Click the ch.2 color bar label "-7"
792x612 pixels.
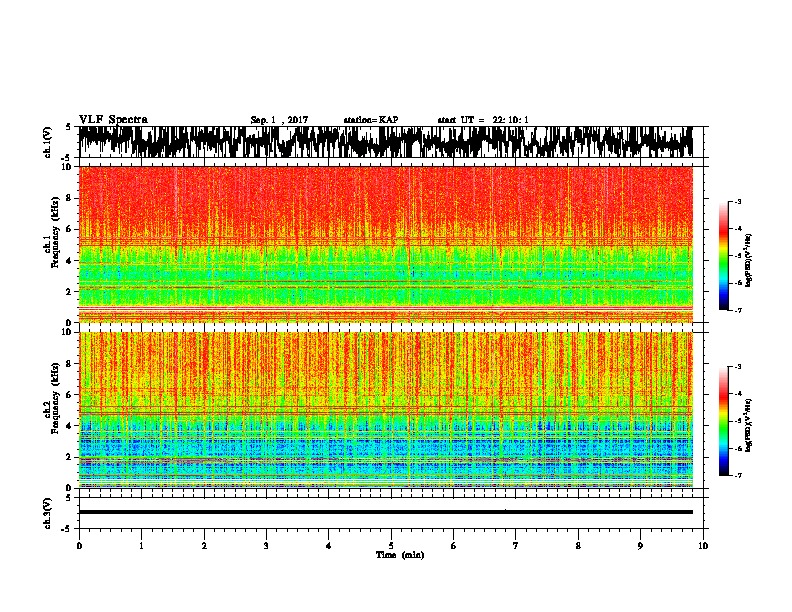click(x=738, y=475)
